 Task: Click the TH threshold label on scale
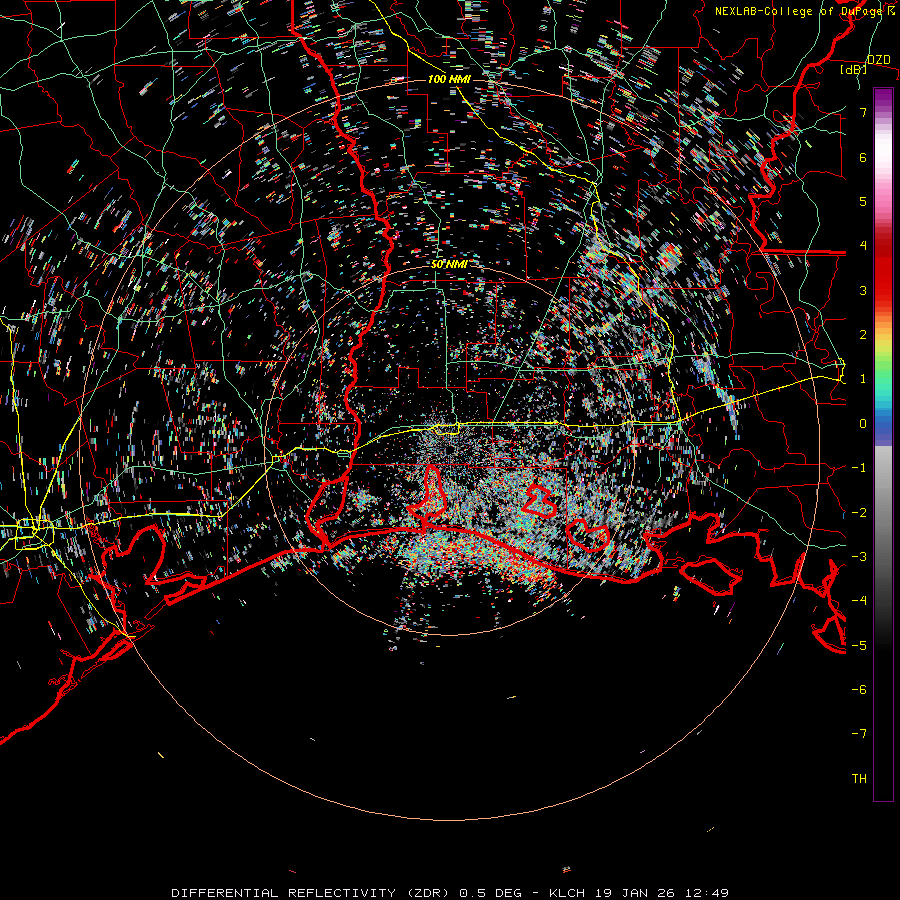(859, 779)
